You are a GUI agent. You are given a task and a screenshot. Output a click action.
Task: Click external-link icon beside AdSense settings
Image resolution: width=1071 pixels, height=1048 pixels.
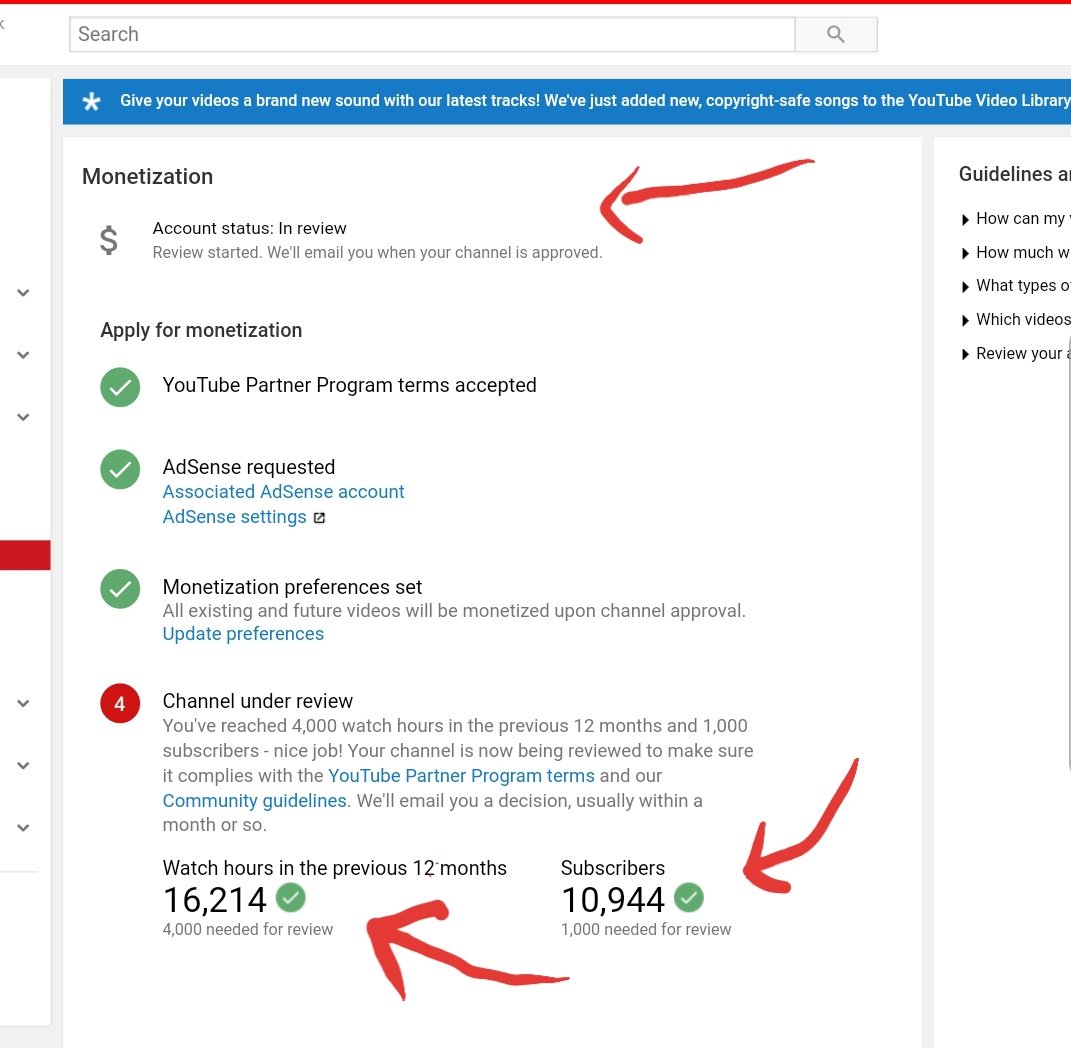click(x=319, y=518)
